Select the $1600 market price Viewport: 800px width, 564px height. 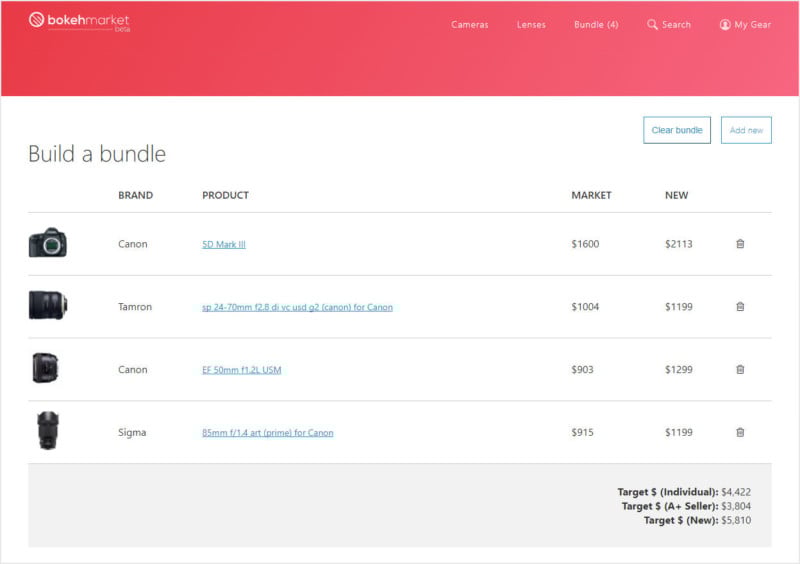coord(585,244)
